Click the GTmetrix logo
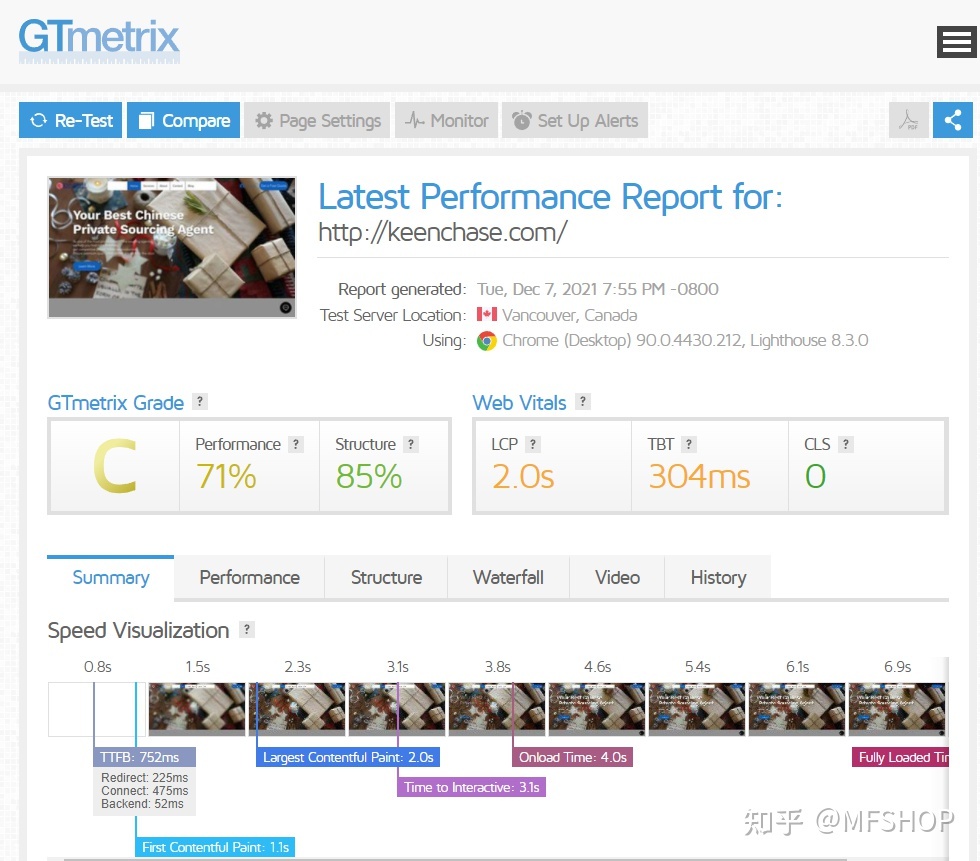The height and width of the screenshot is (861, 980). pyautogui.click(x=99, y=39)
